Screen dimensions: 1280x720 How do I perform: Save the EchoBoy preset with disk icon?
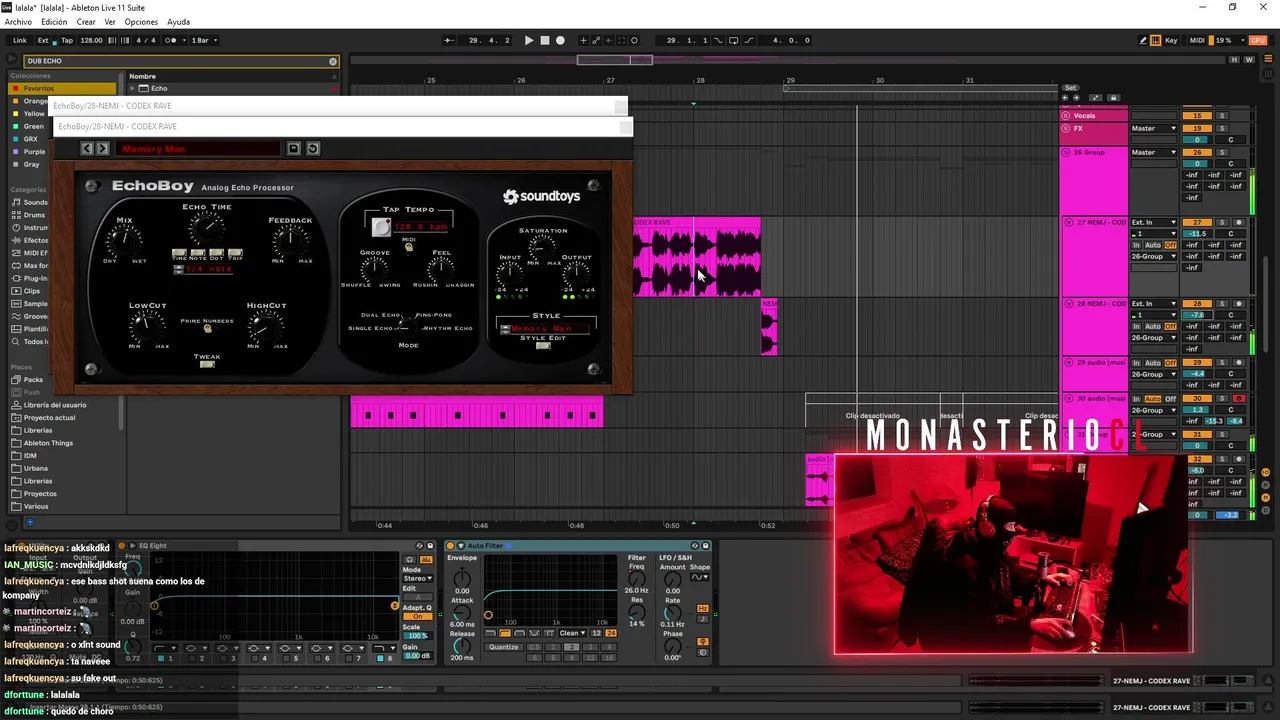294,149
